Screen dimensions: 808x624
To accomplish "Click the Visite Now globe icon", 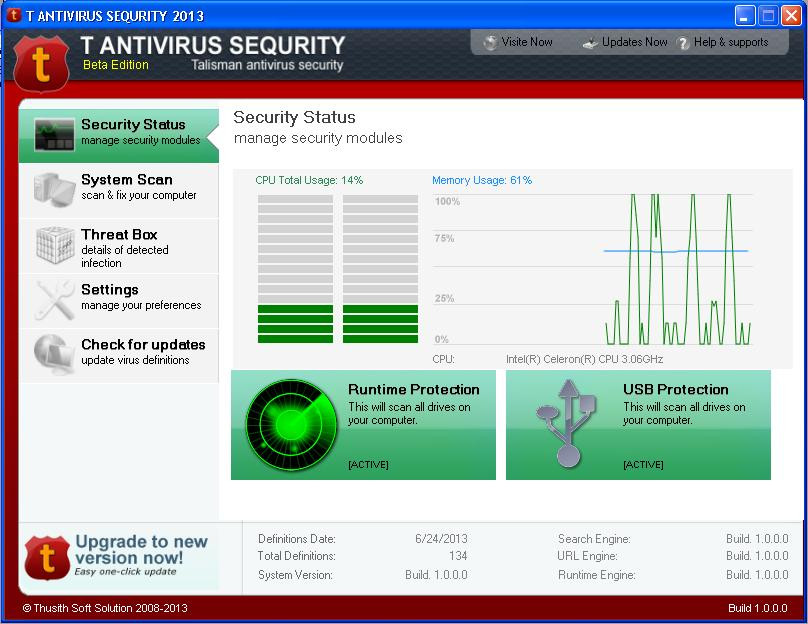I will (x=489, y=42).
